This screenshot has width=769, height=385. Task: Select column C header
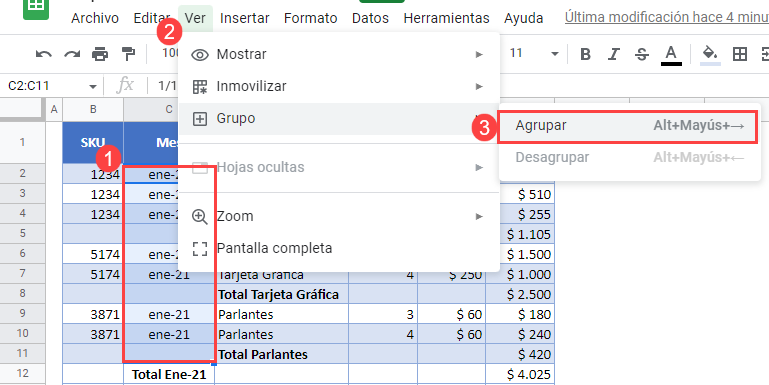click(169, 109)
